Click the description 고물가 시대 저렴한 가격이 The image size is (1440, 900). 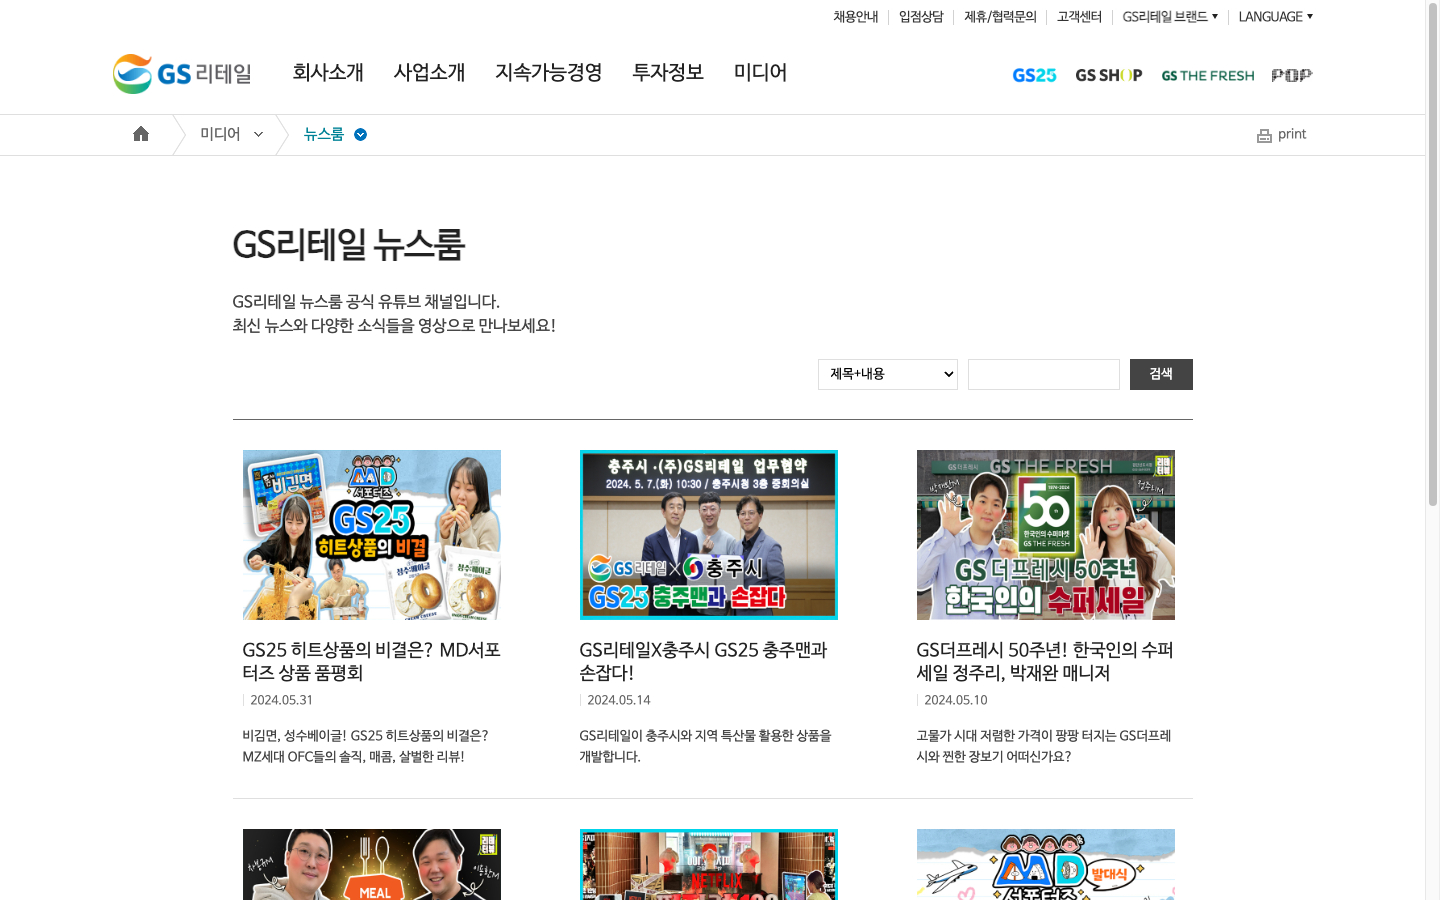(x=1044, y=746)
